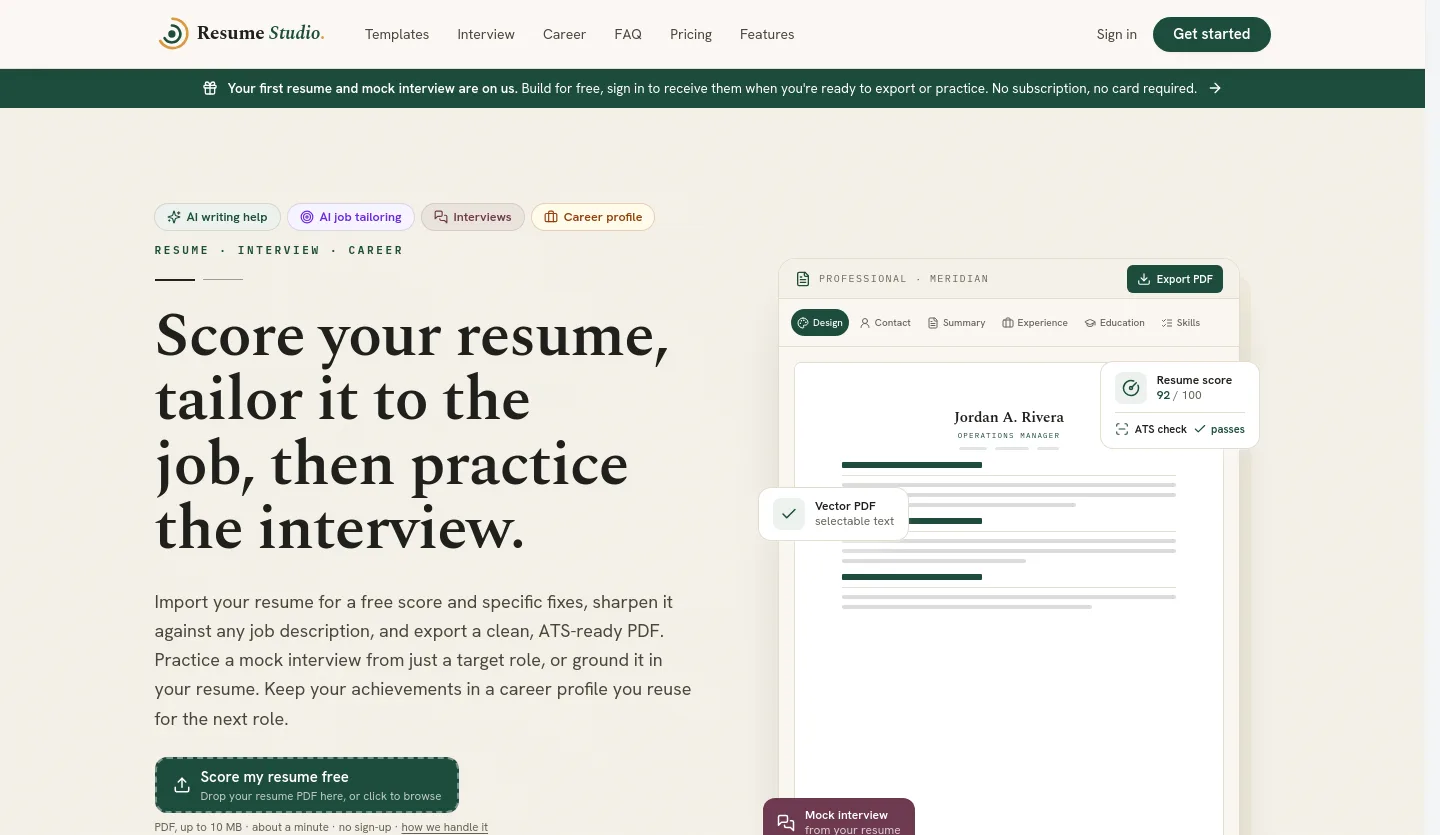
Task: Click the person icon beside Contact
Action: (x=865, y=323)
